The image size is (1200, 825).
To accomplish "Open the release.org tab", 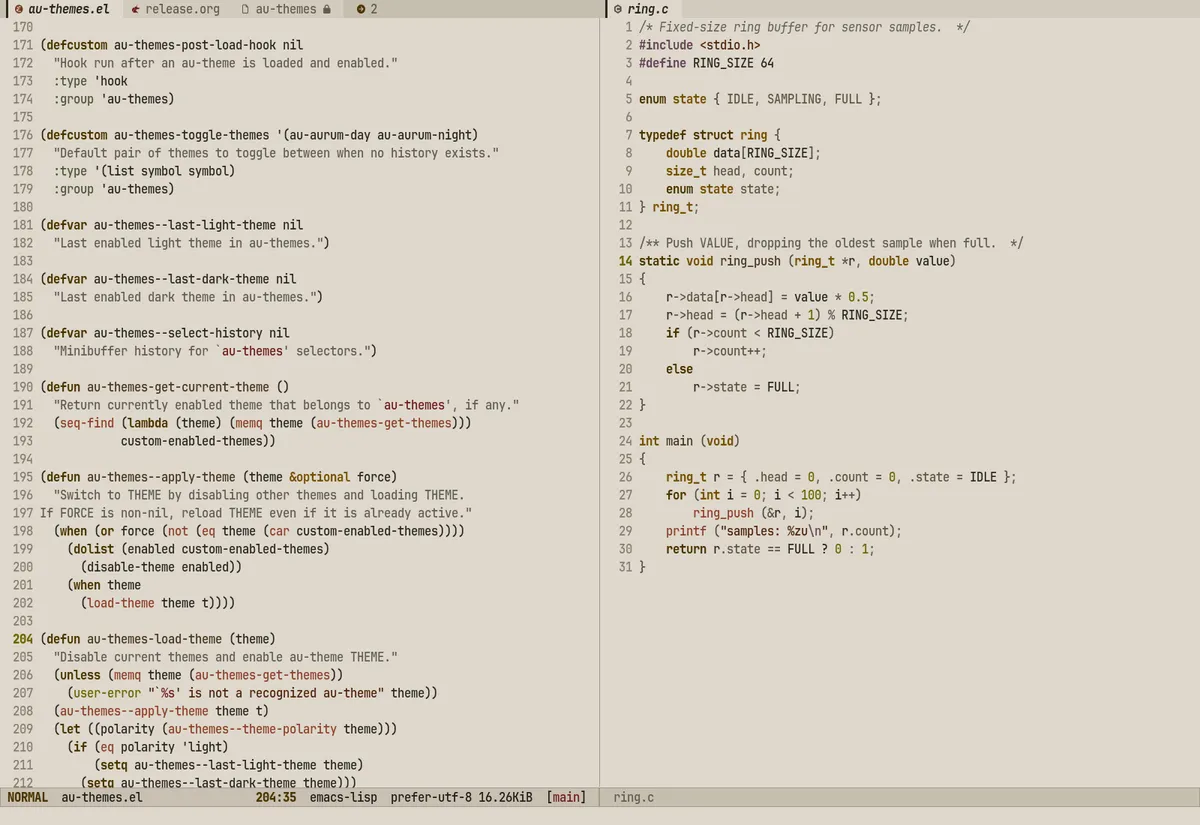I will click(175, 9).
